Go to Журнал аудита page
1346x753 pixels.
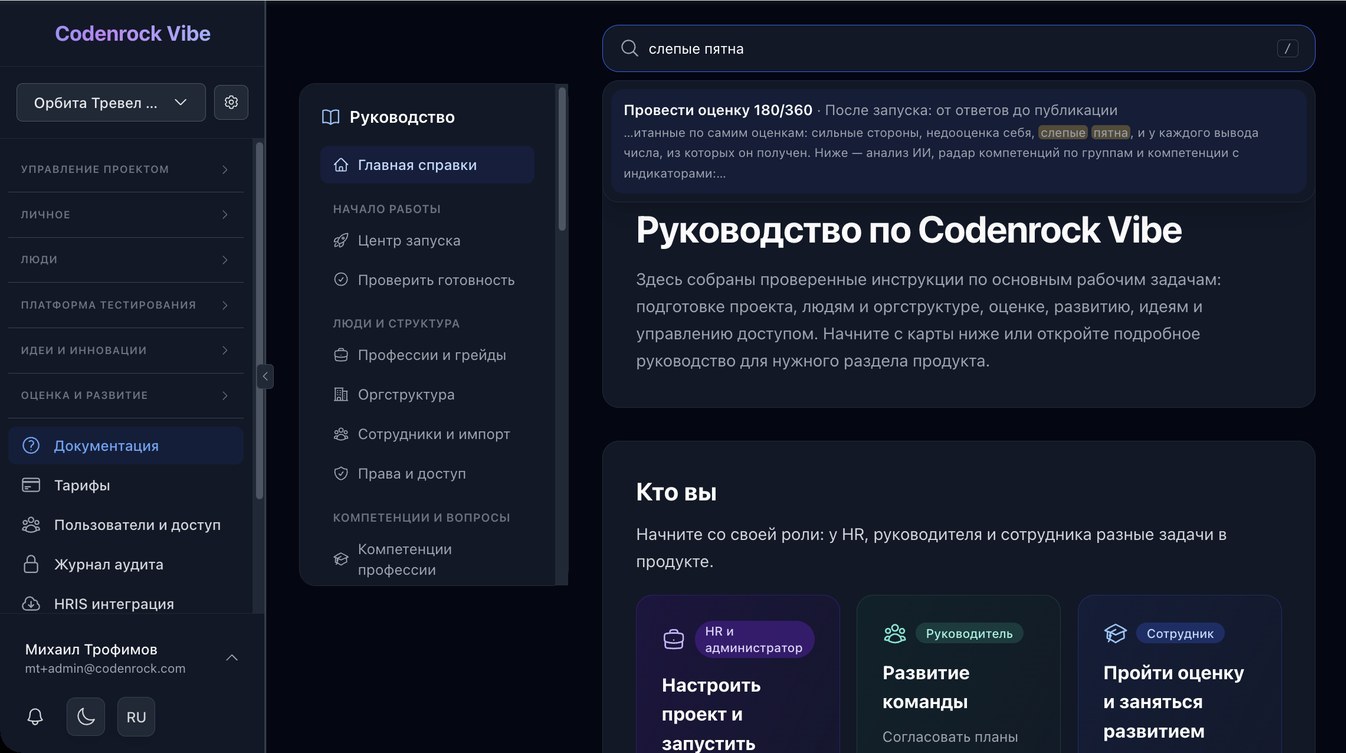(126, 564)
